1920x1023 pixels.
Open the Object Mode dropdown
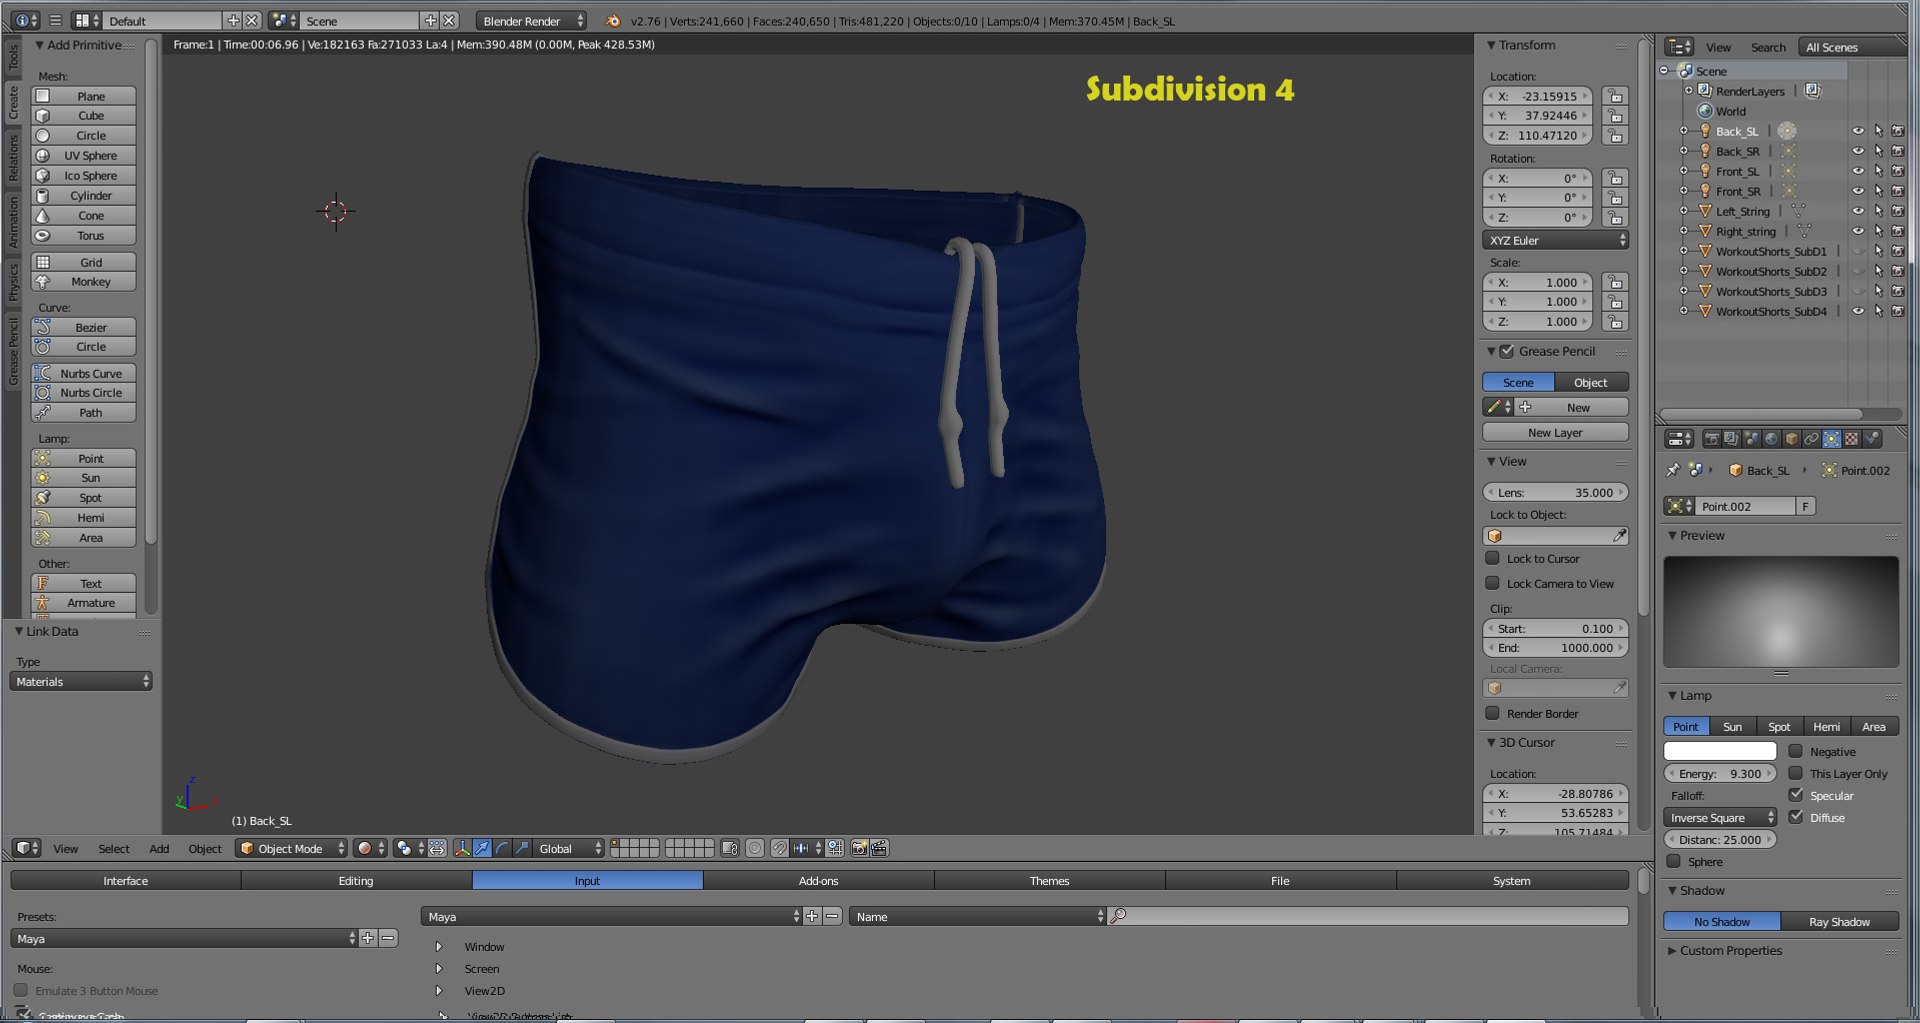click(291, 848)
